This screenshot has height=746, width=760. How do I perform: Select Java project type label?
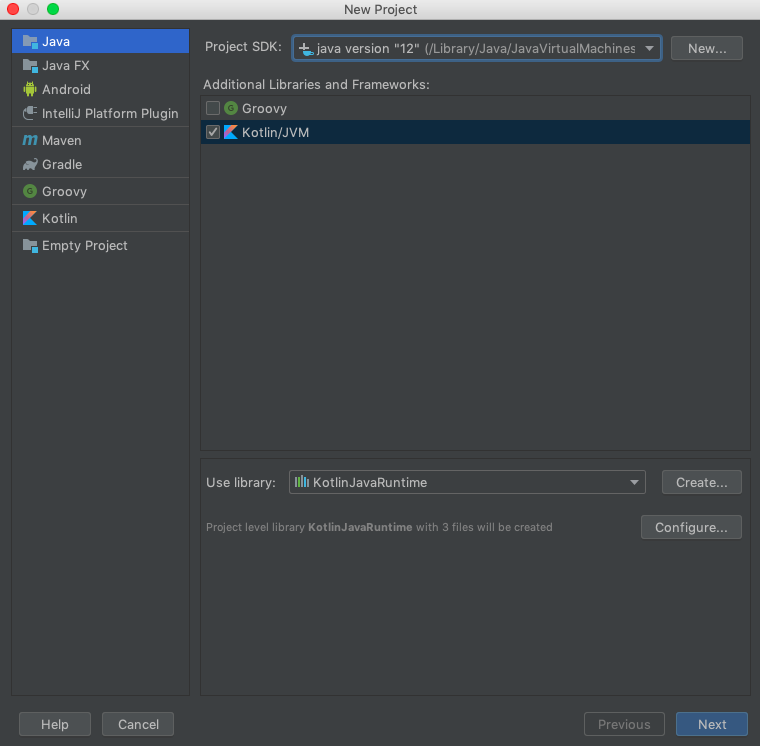56,42
